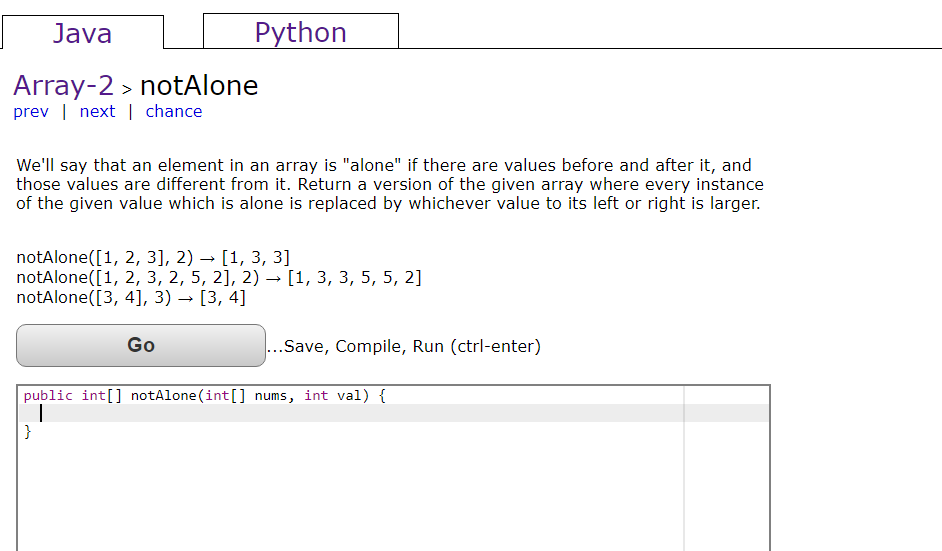Switch to the Java tab

82,32
